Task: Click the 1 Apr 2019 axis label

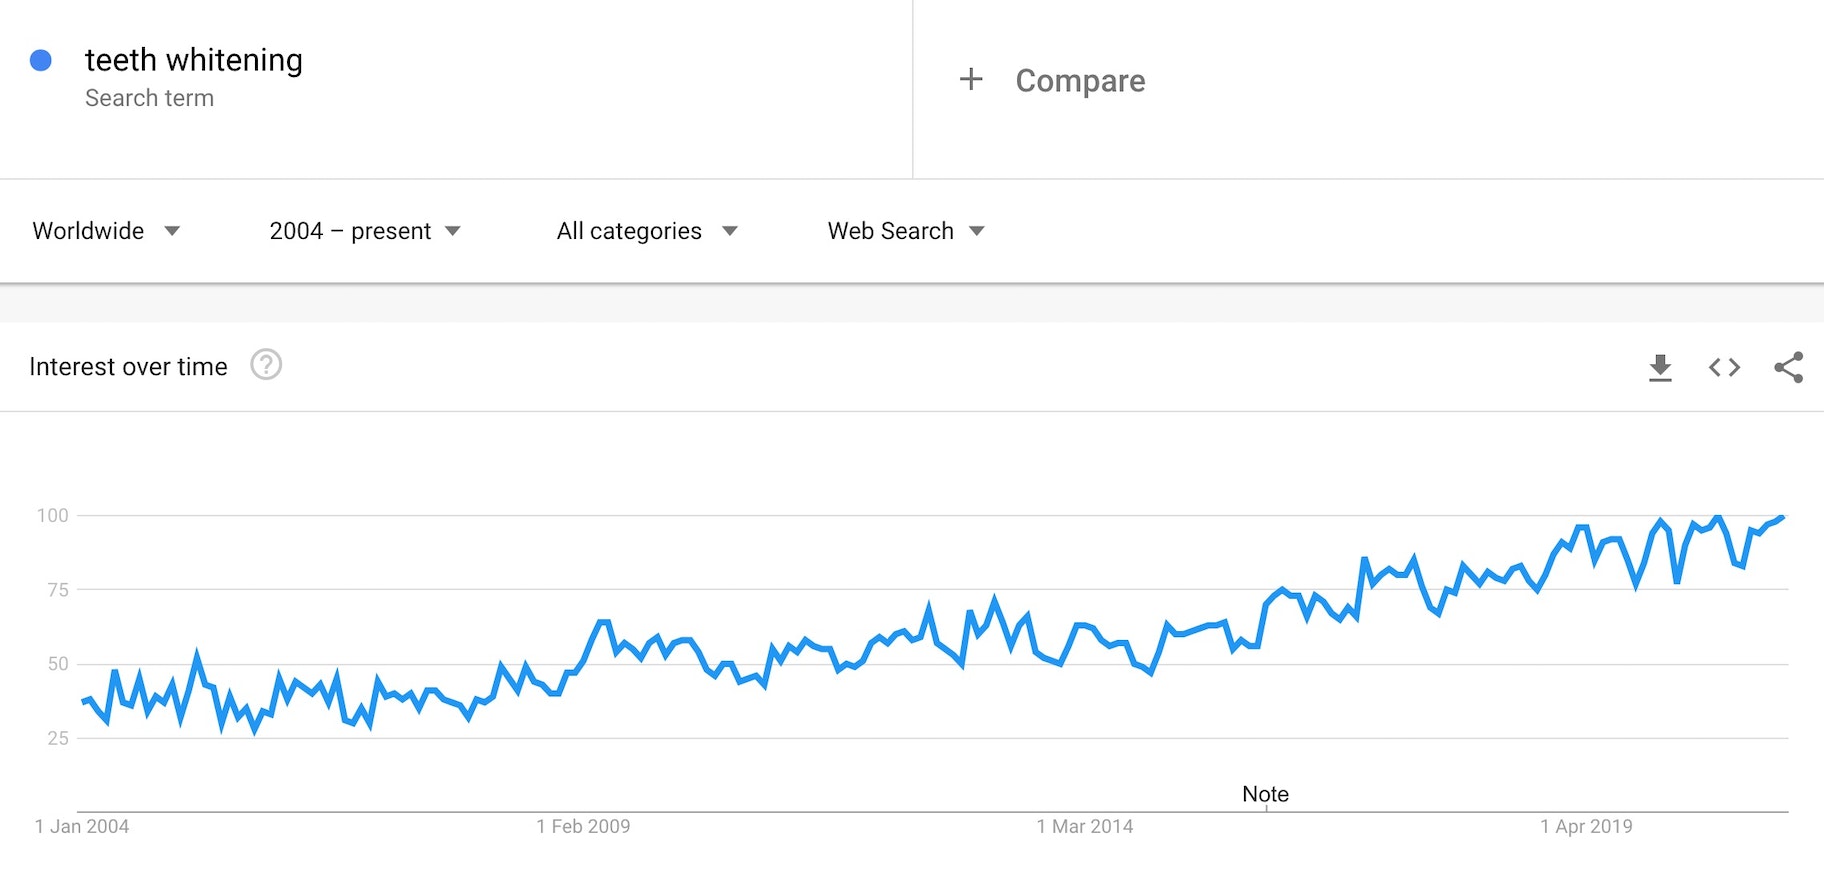Action: coord(1586,826)
